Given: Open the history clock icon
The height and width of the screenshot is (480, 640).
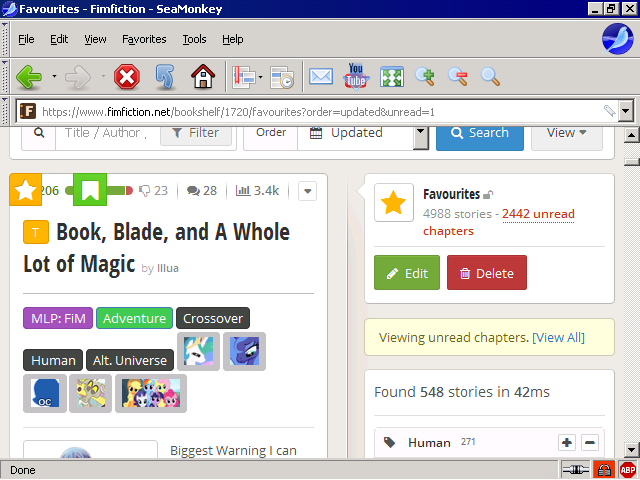Looking at the screenshot, I should (x=282, y=77).
